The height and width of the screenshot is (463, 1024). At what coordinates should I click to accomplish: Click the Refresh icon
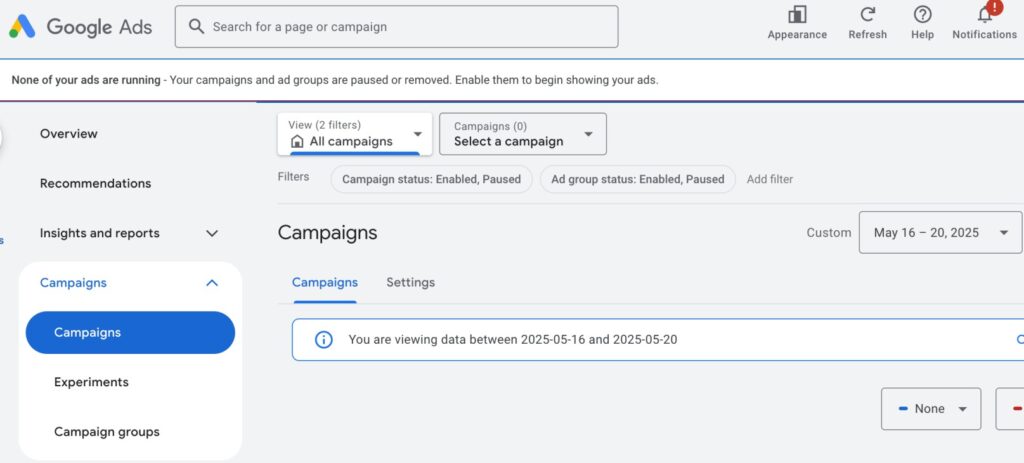point(867,15)
